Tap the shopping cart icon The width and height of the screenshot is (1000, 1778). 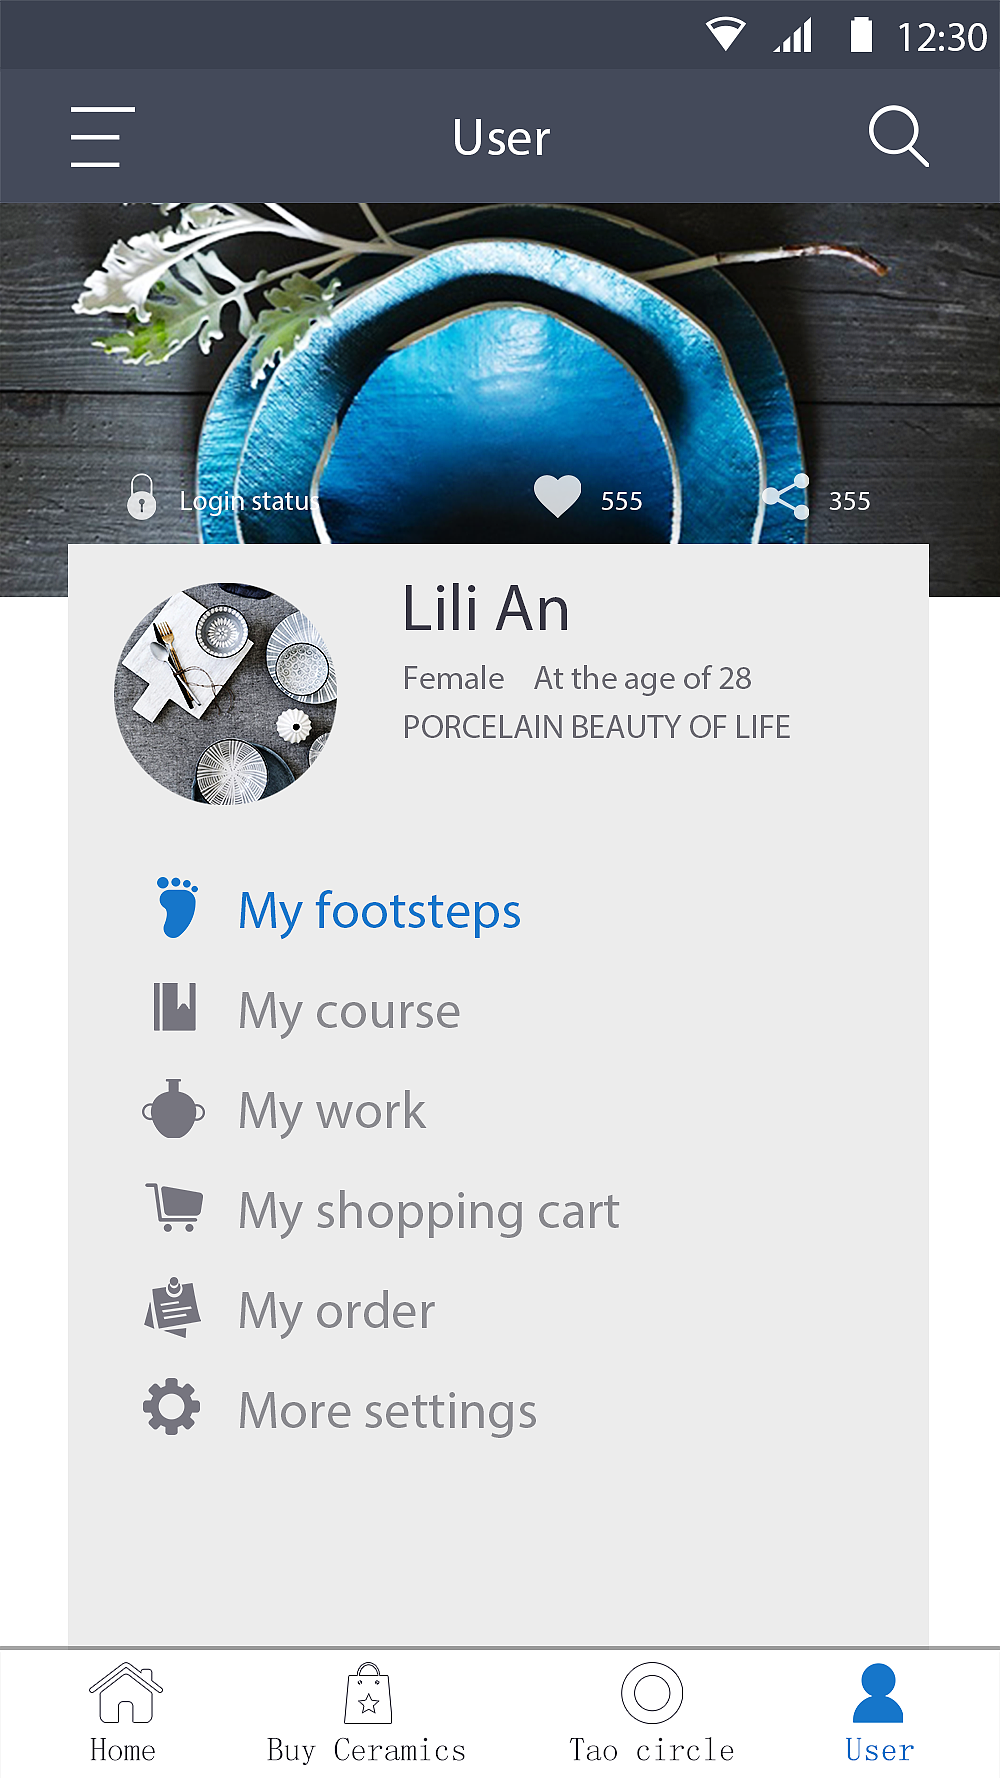[175, 1207]
